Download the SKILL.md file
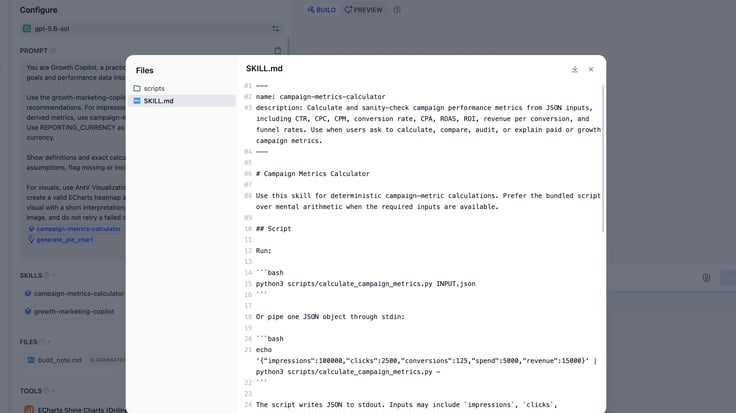Viewport: 736px width, 413px height. [x=575, y=69]
